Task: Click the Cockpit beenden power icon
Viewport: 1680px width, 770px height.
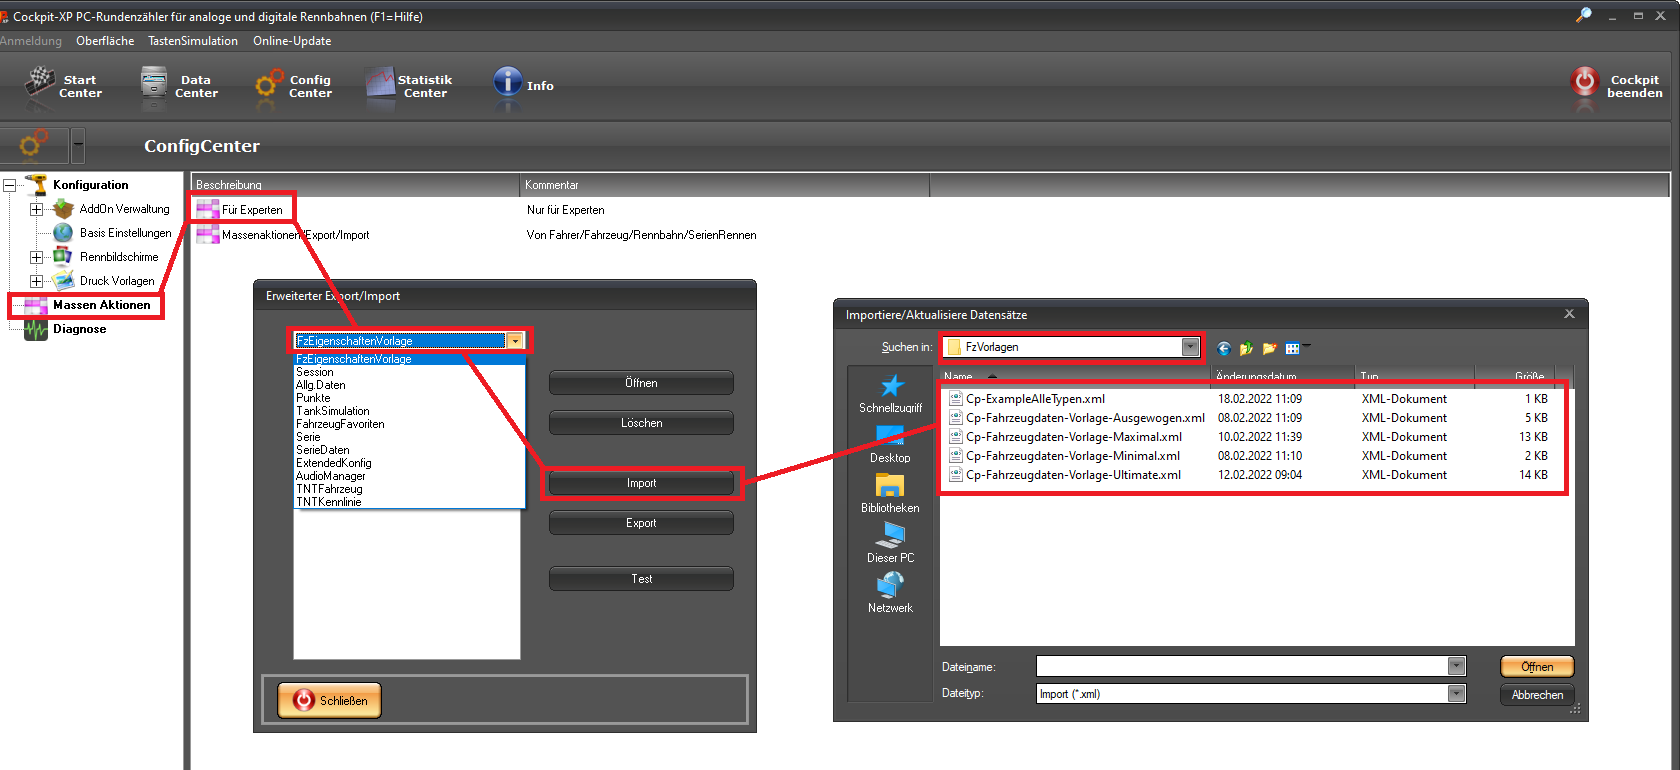Action: tap(1585, 82)
